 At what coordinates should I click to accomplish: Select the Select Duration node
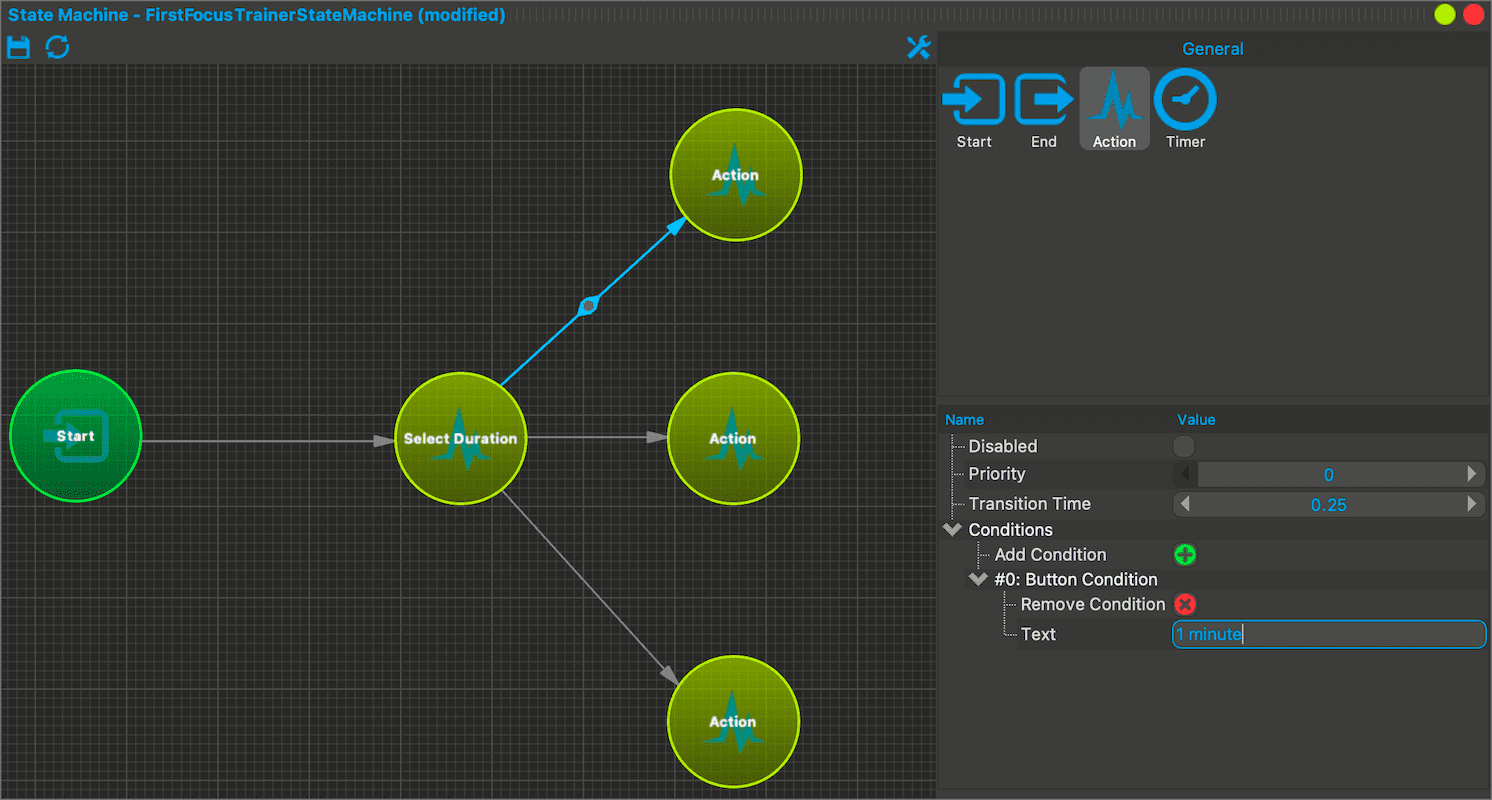460,439
